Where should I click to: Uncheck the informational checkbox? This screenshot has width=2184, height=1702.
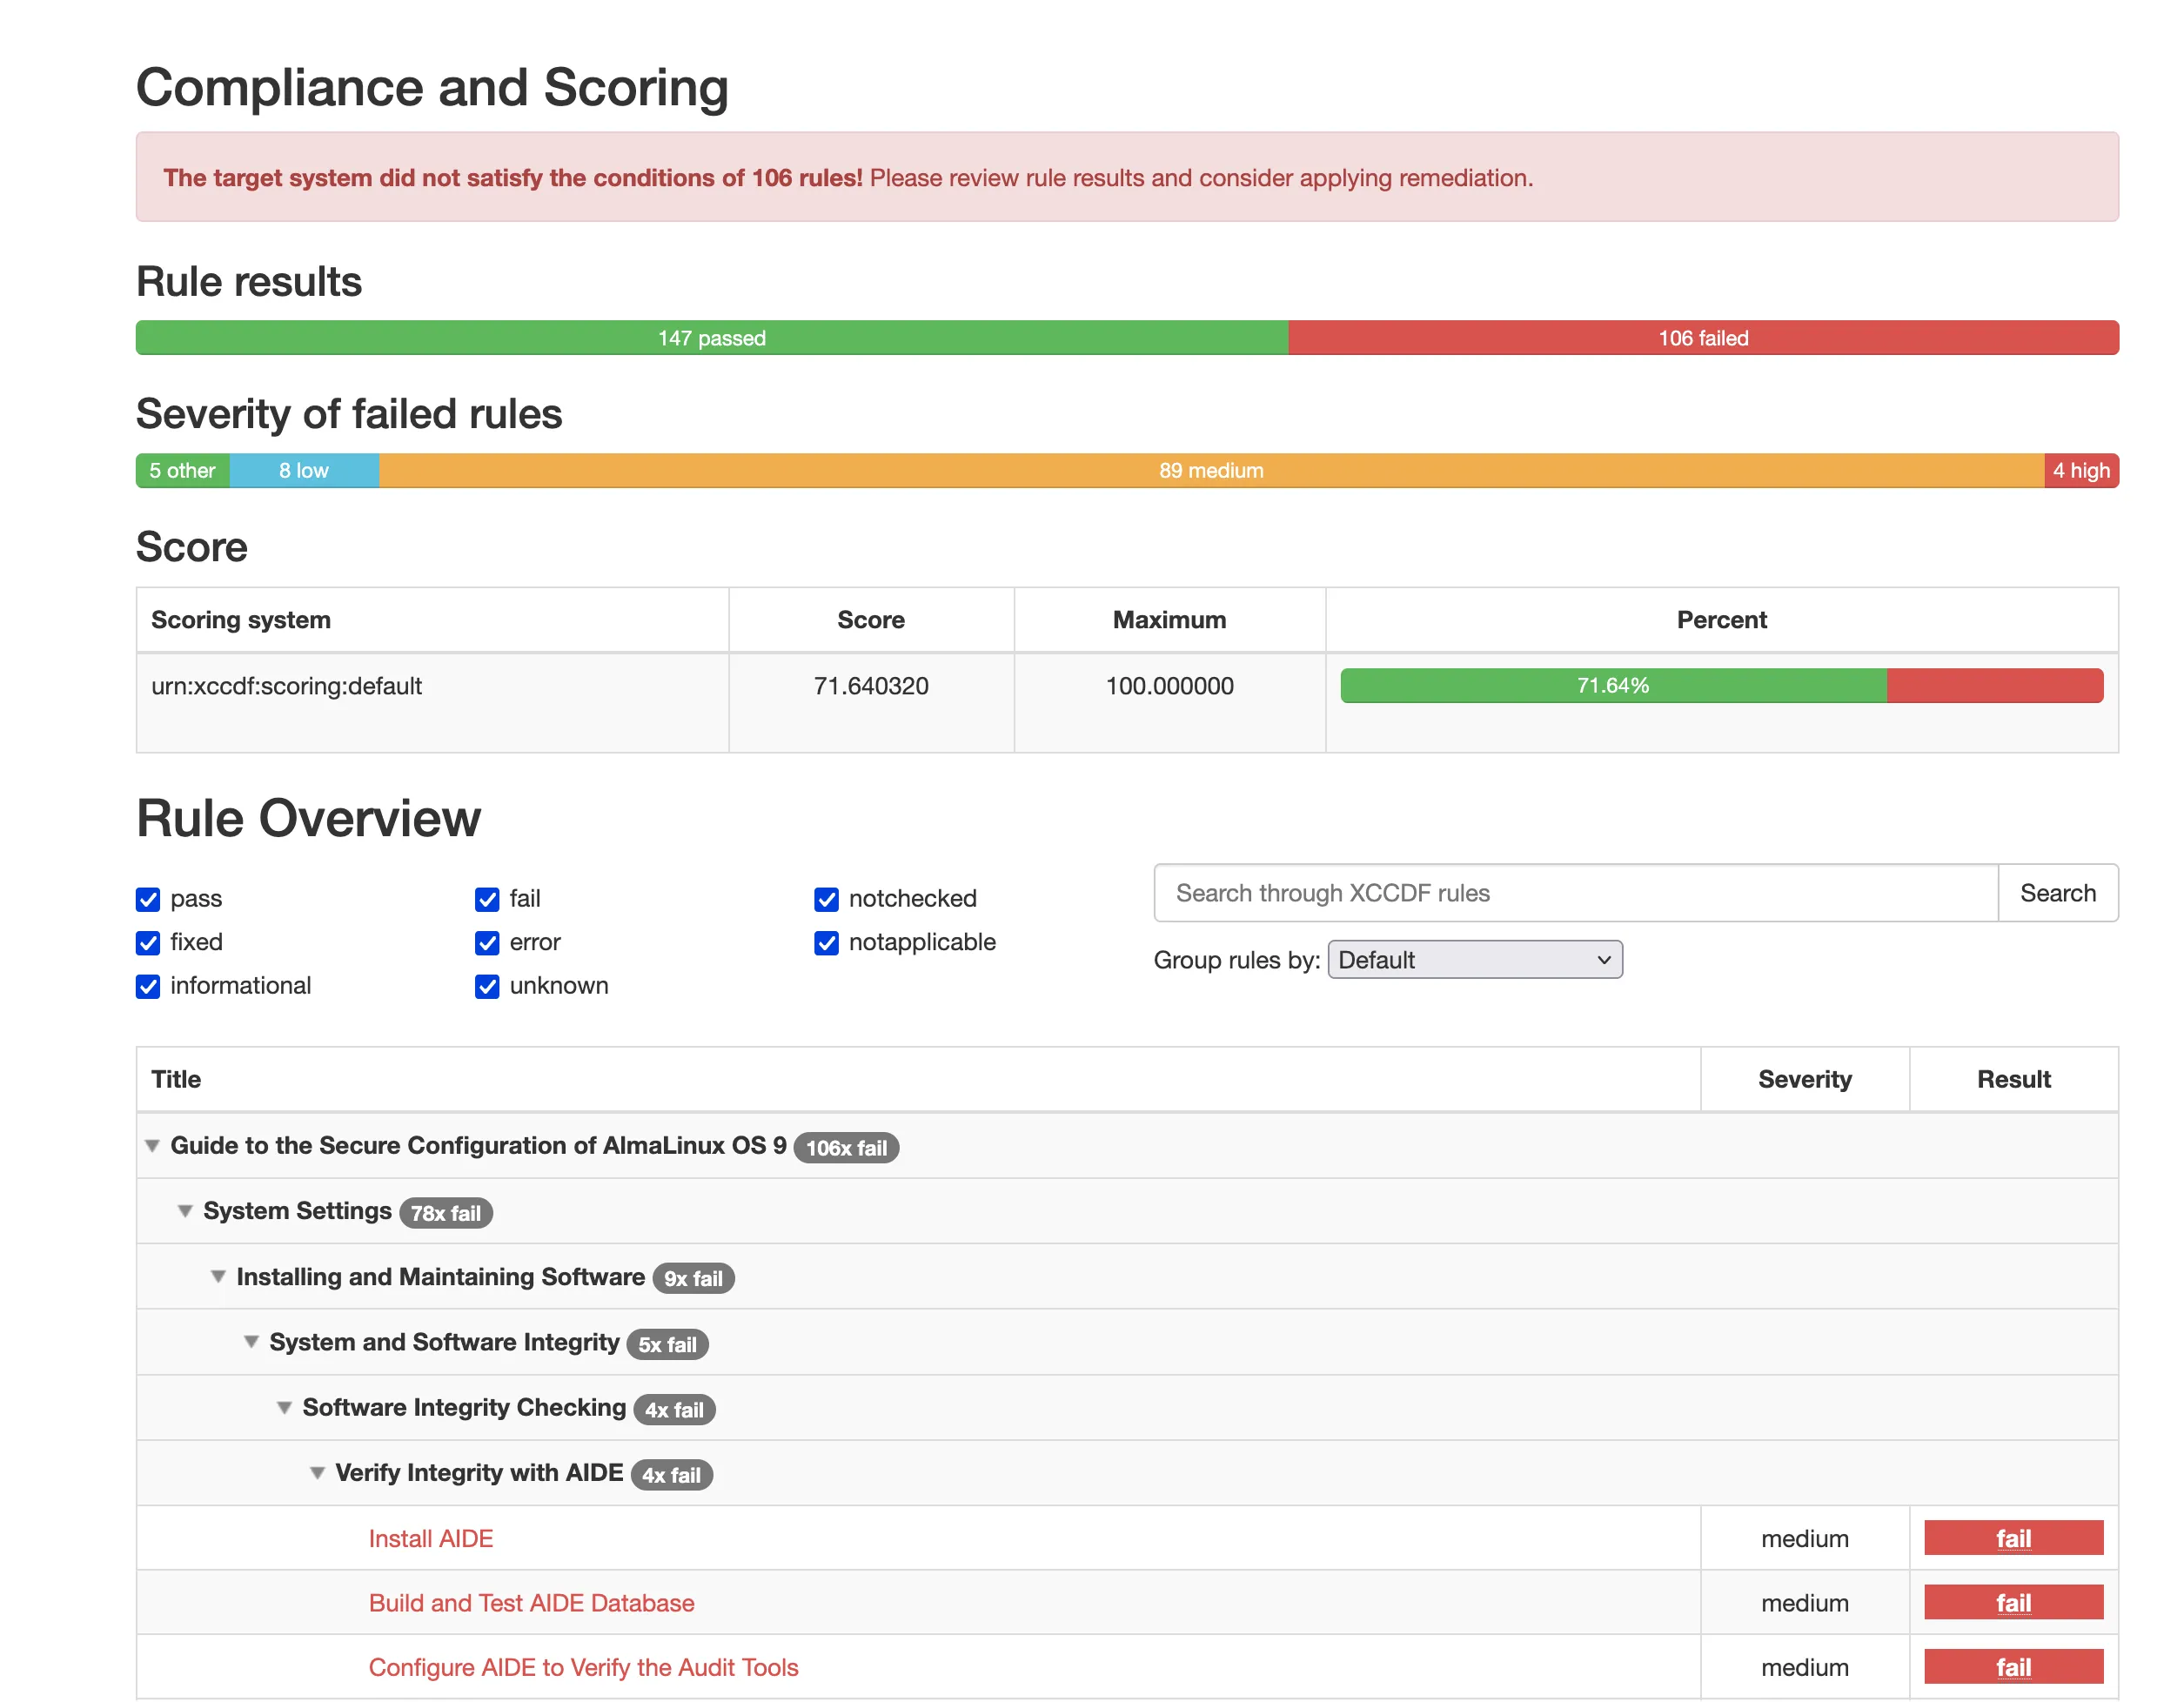148,987
